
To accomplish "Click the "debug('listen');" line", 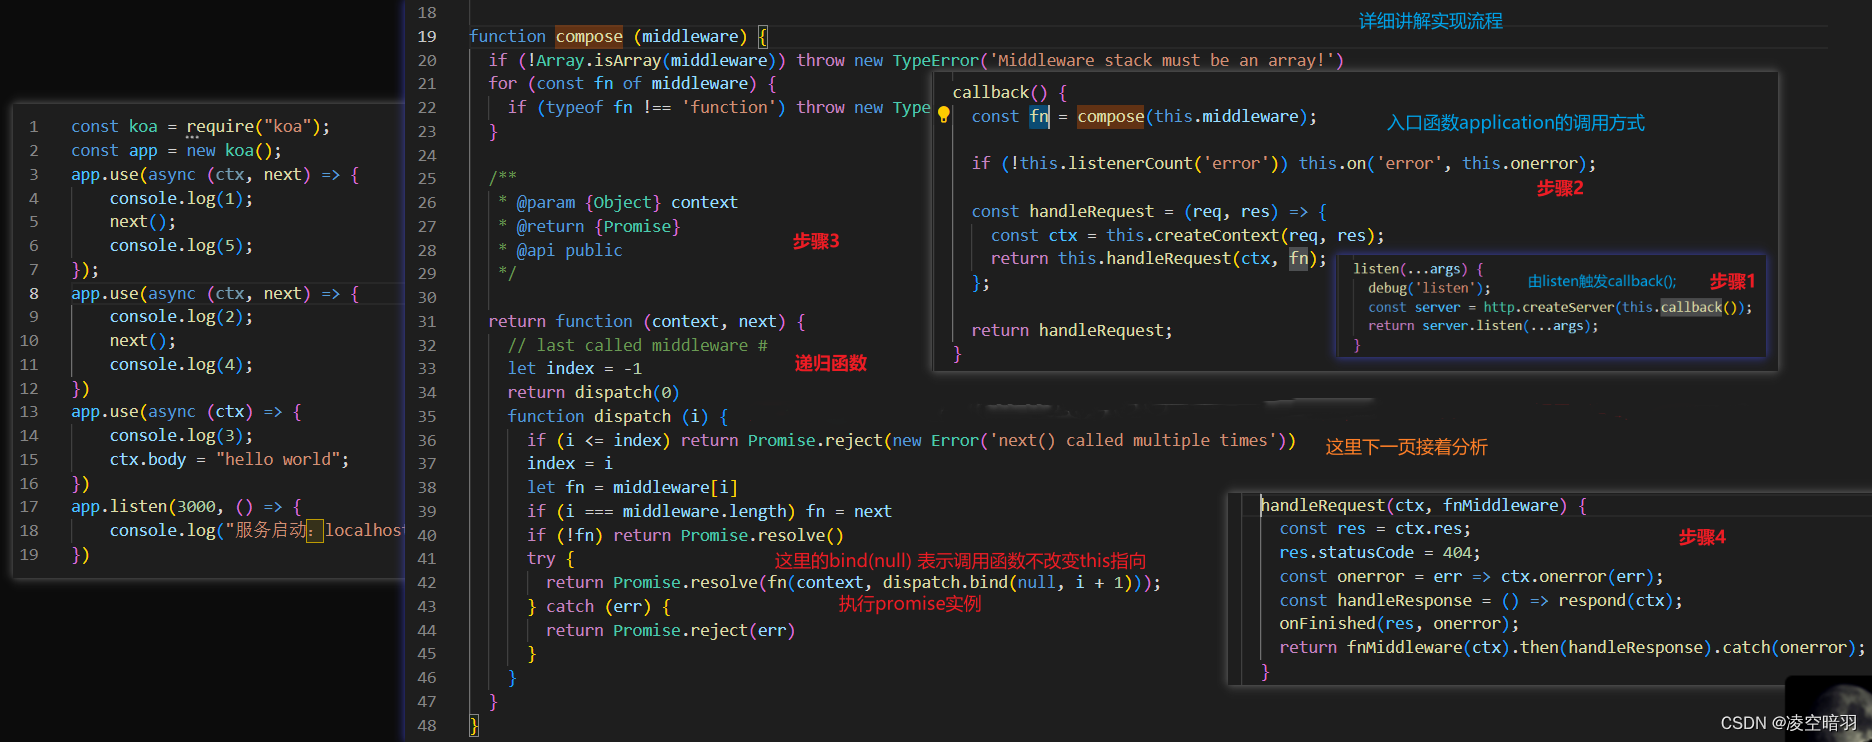I will point(1429,288).
